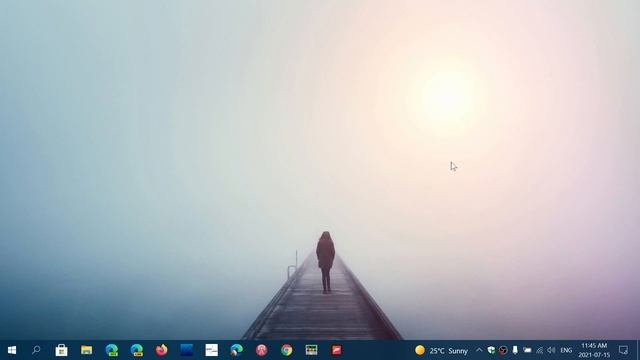Open the white tile taskbar app
Image resolution: width=640 pixels, height=360 pixels.
tap(211, 350)
